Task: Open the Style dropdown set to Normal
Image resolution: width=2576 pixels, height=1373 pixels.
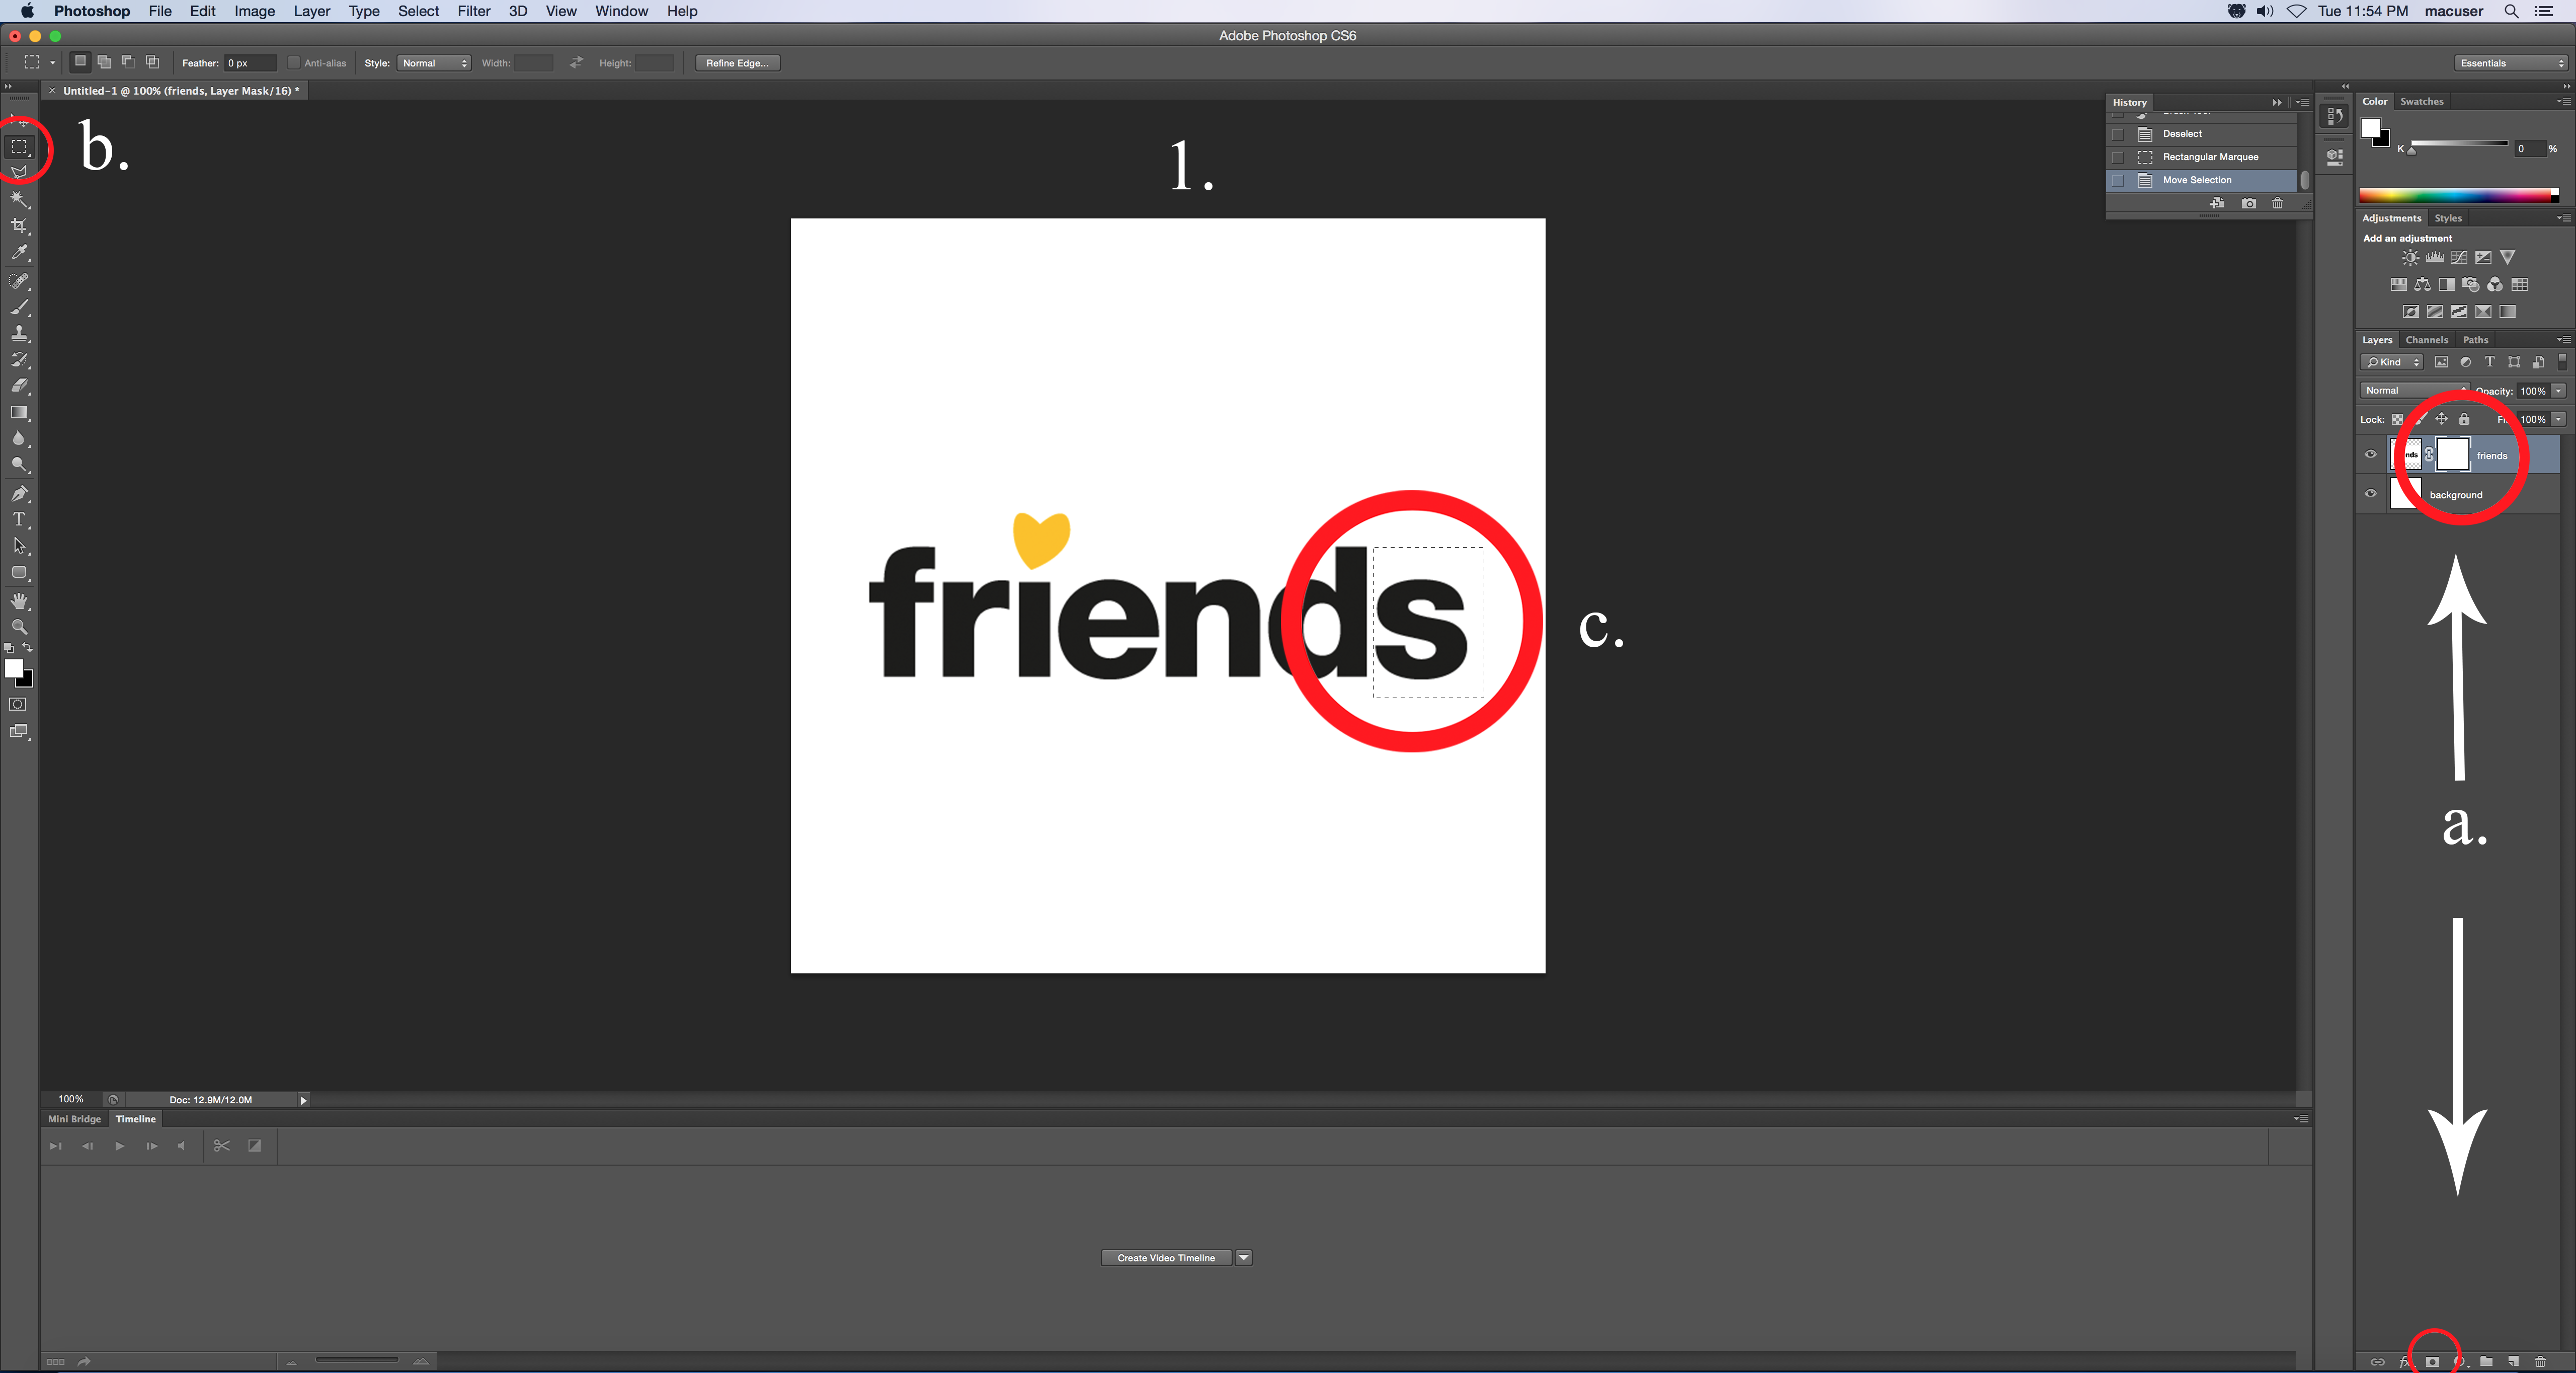Action: [434, 62]
